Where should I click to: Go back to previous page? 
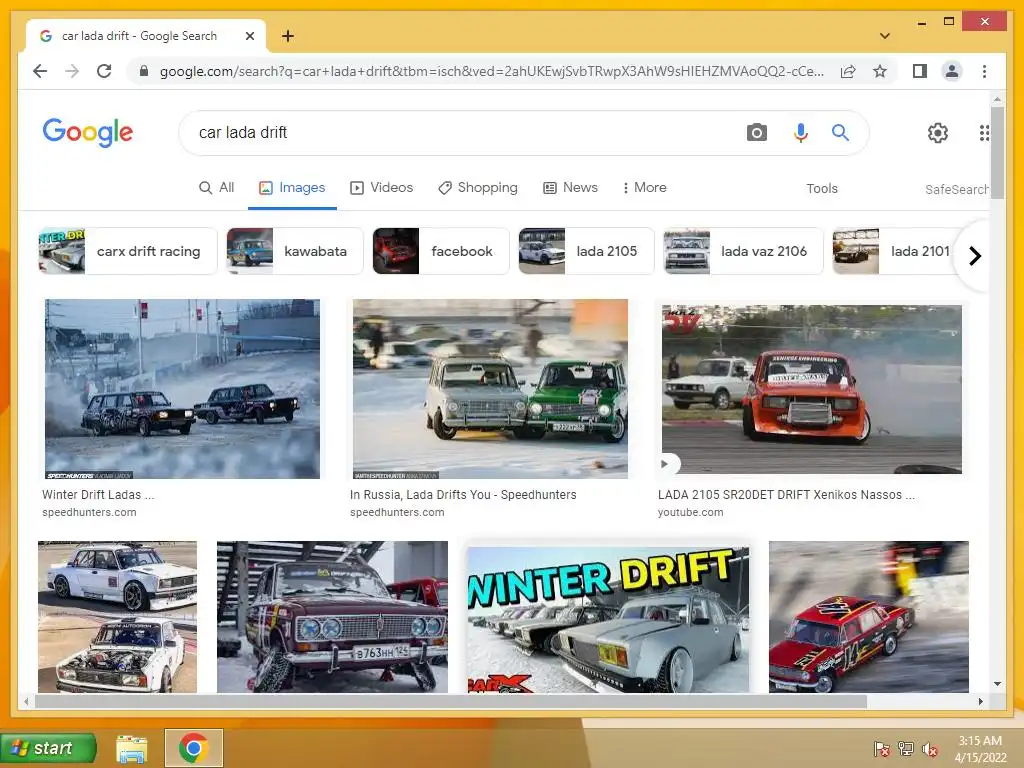click(40, 71)
